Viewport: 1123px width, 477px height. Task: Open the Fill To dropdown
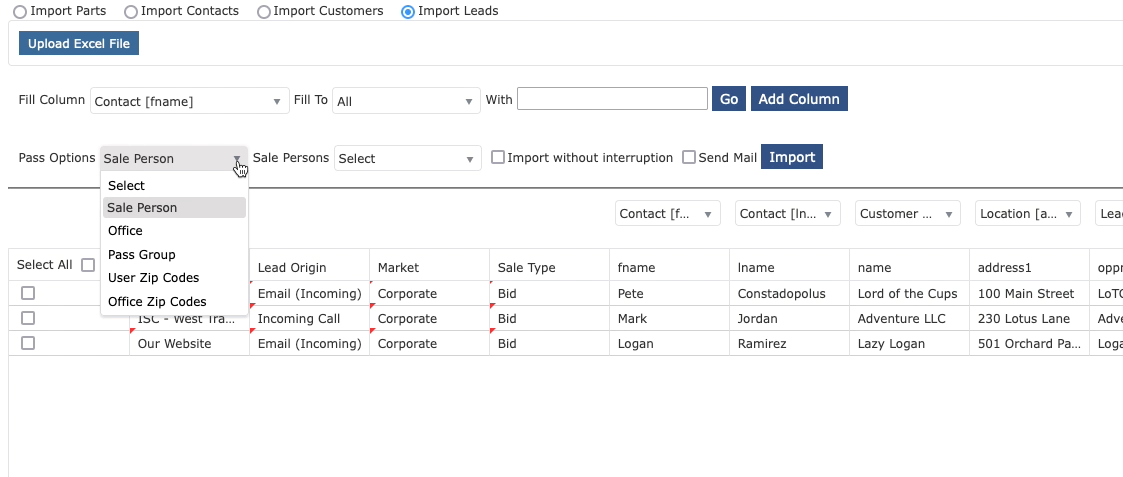coord(406,101)
